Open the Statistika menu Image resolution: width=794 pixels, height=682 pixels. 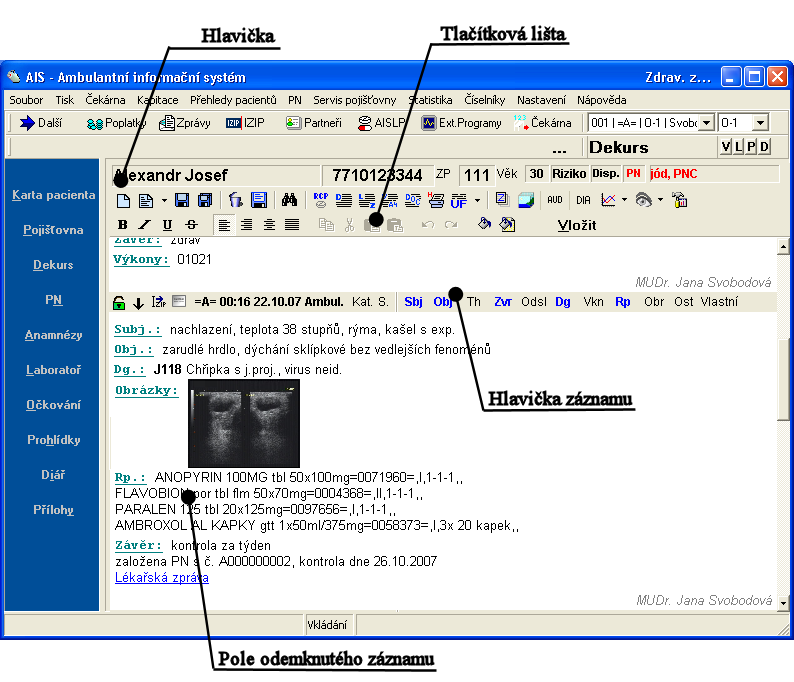pos(430,100)
